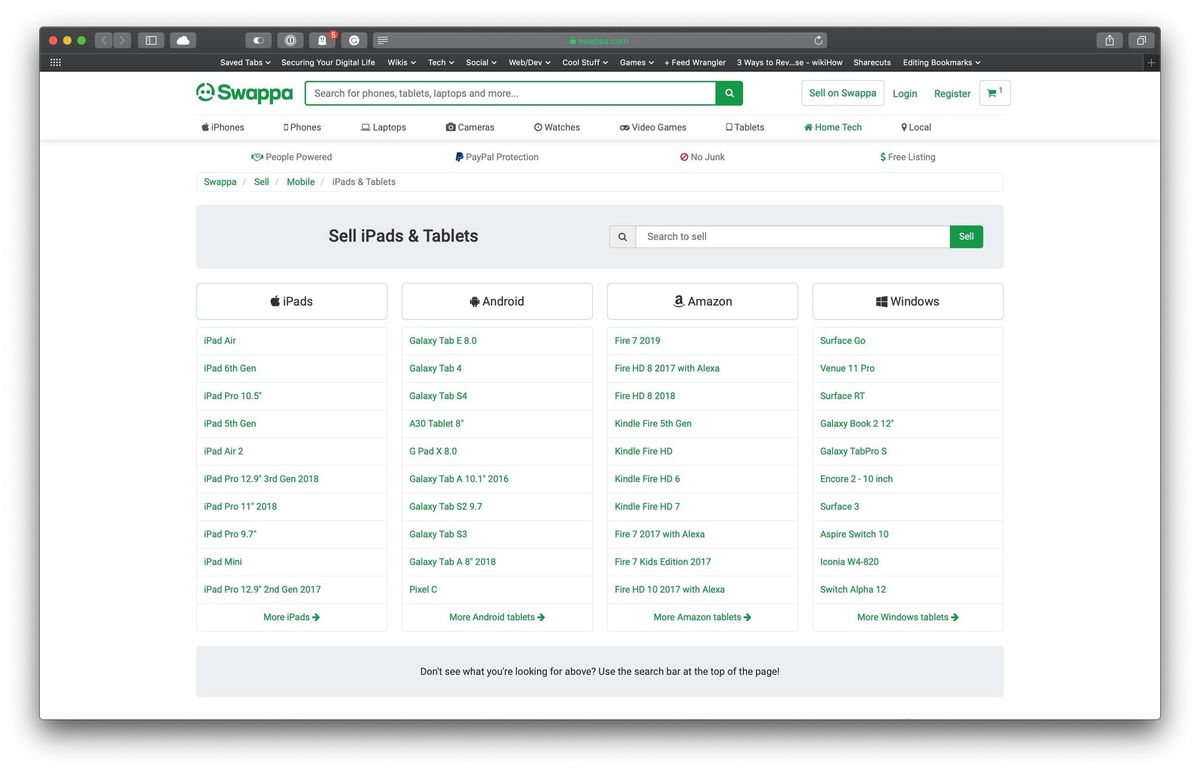Go to the Laptops category

pyautogui.click(x=384, y=128)
